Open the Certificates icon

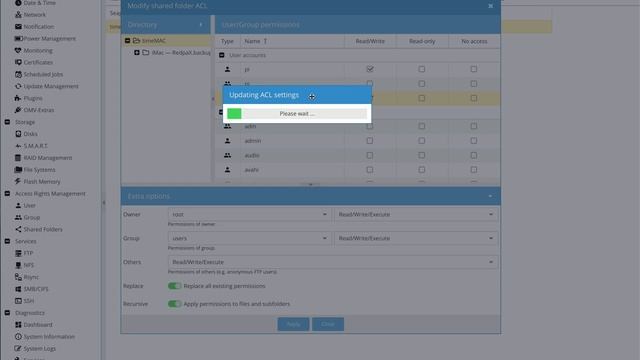click(18, 62)
